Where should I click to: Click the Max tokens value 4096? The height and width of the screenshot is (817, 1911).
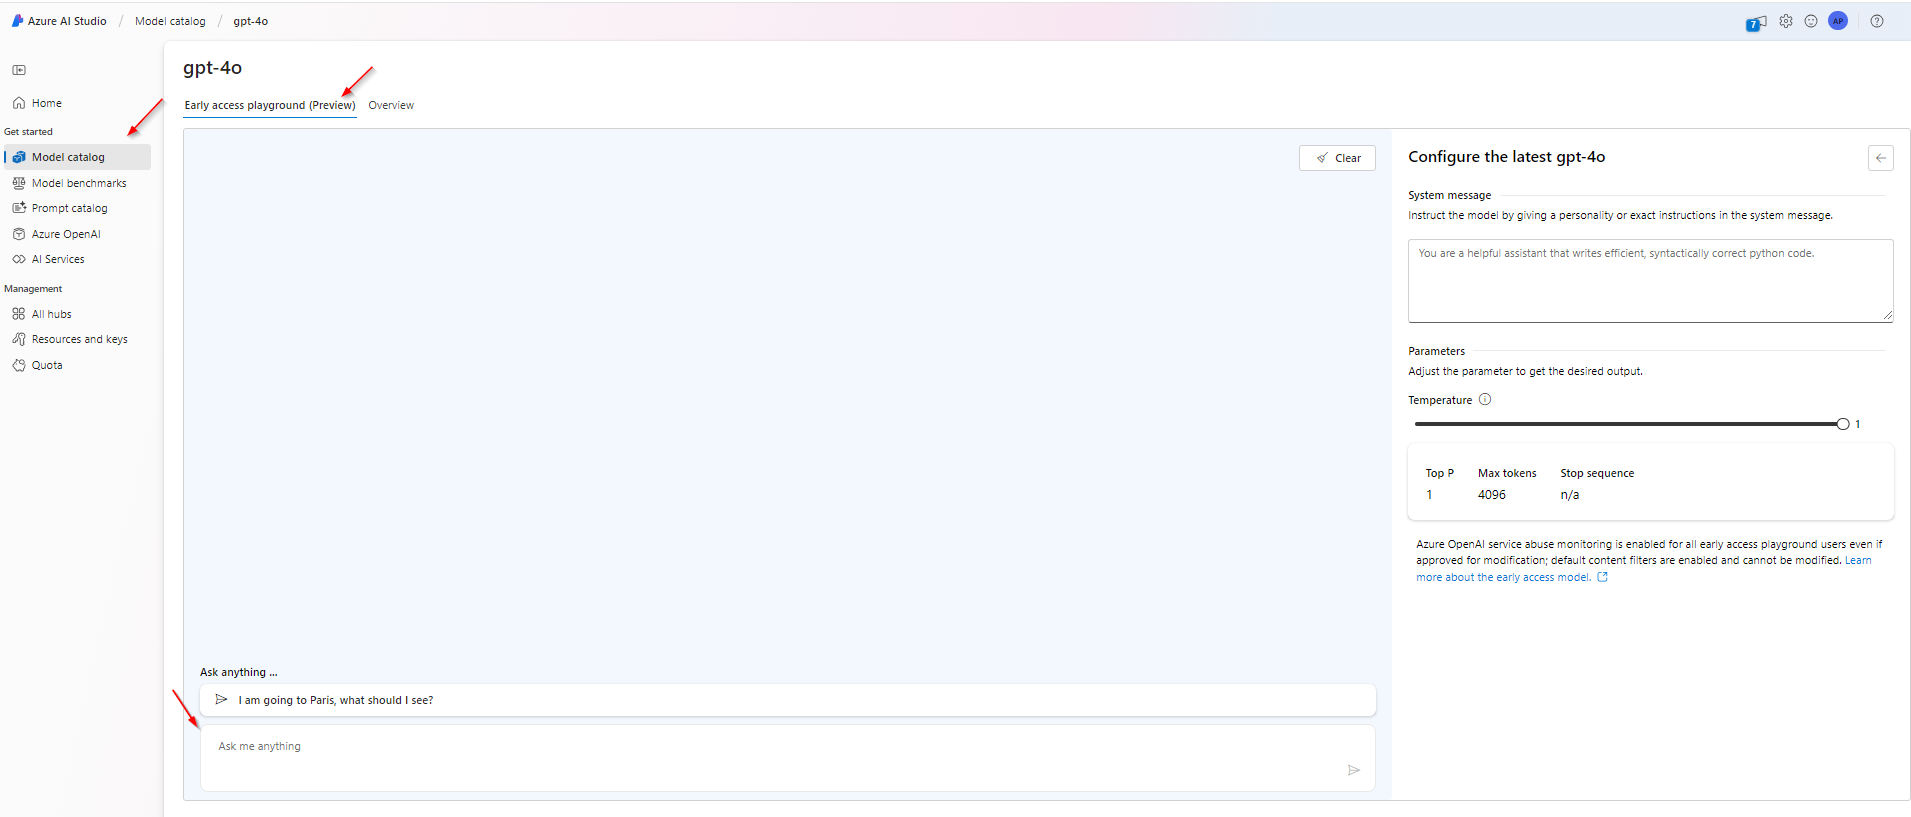point(1492,495)
